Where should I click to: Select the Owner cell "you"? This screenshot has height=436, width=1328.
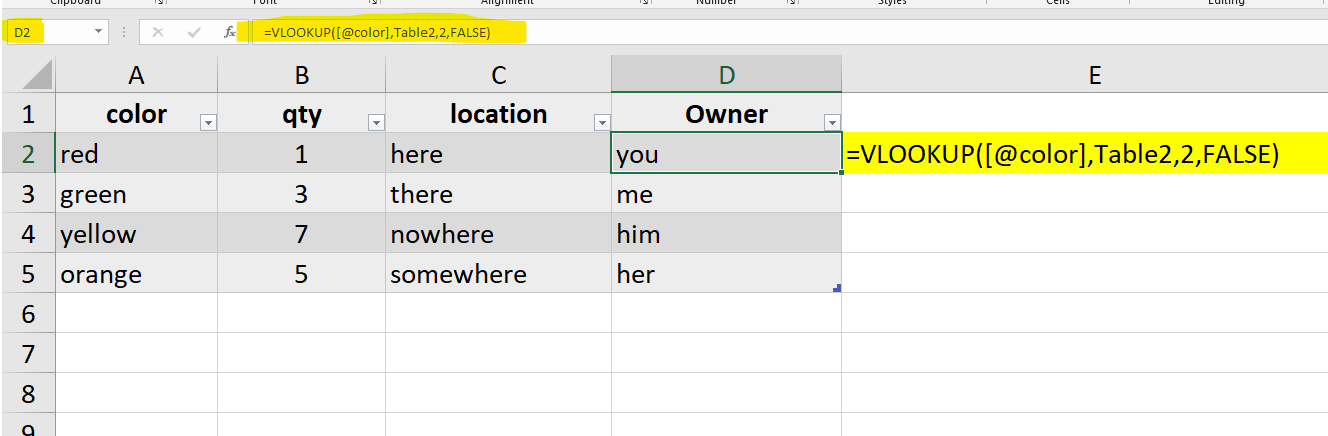[727, 153]
